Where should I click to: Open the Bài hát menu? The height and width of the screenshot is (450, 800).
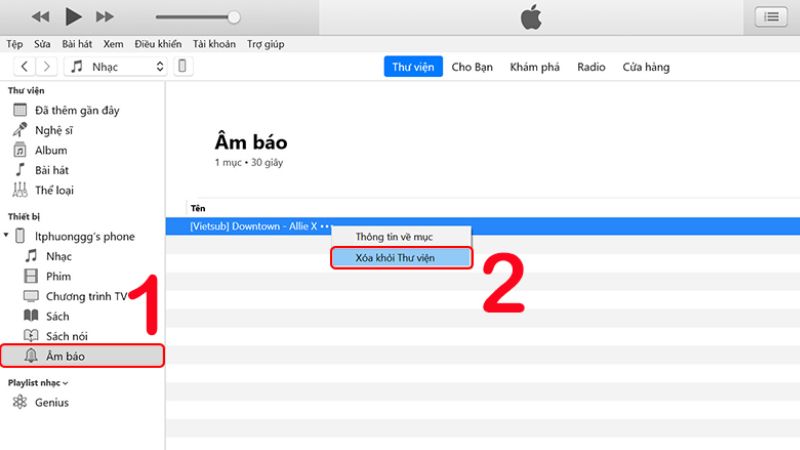(x=77, y=44)
